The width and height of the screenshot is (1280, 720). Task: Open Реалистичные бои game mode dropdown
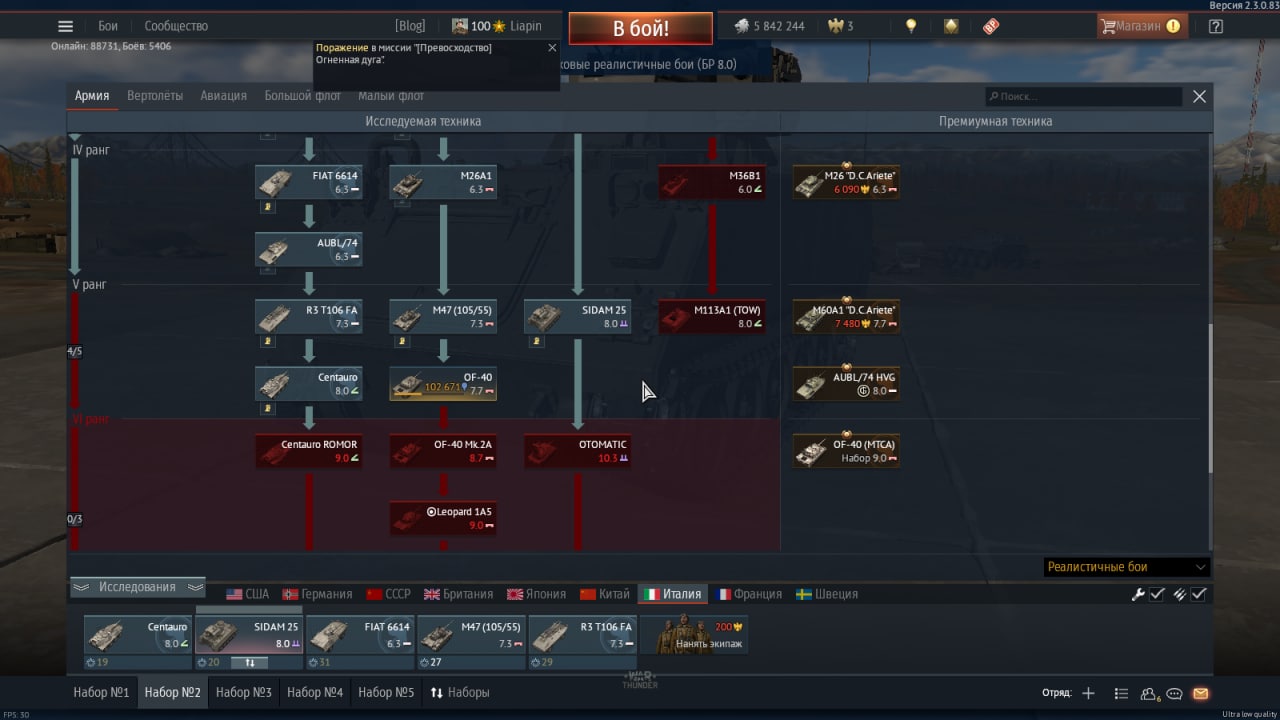click(x=1126, y=567)
